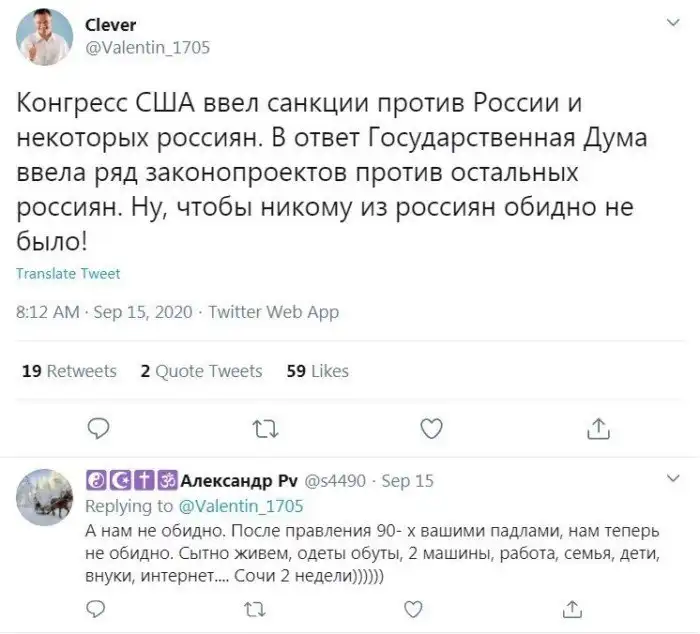The height and width of the screenshot is (634, 700).
Task: Expand Александр Pv reply options menu
Action: (x=671, y=480)
